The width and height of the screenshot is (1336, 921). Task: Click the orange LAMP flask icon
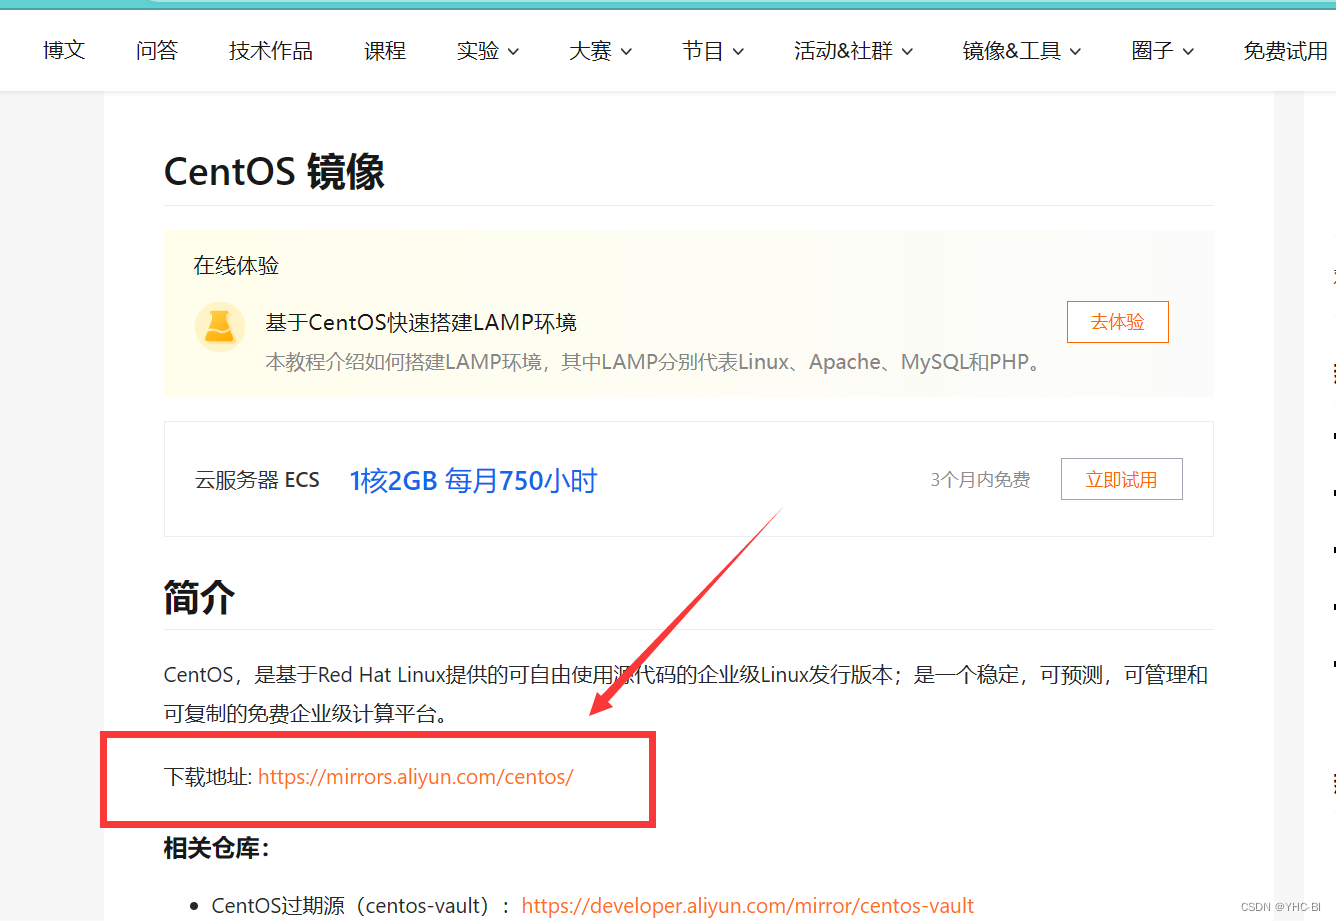[x=219, y=326]
